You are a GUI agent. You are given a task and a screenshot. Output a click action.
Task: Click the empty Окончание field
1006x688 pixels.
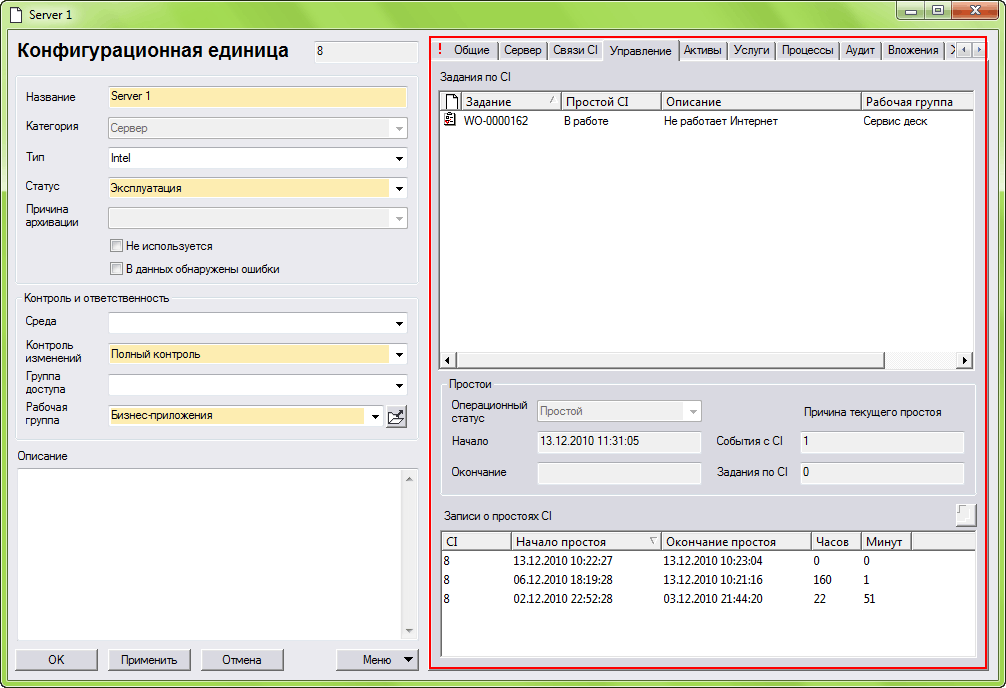click(619, 473)
